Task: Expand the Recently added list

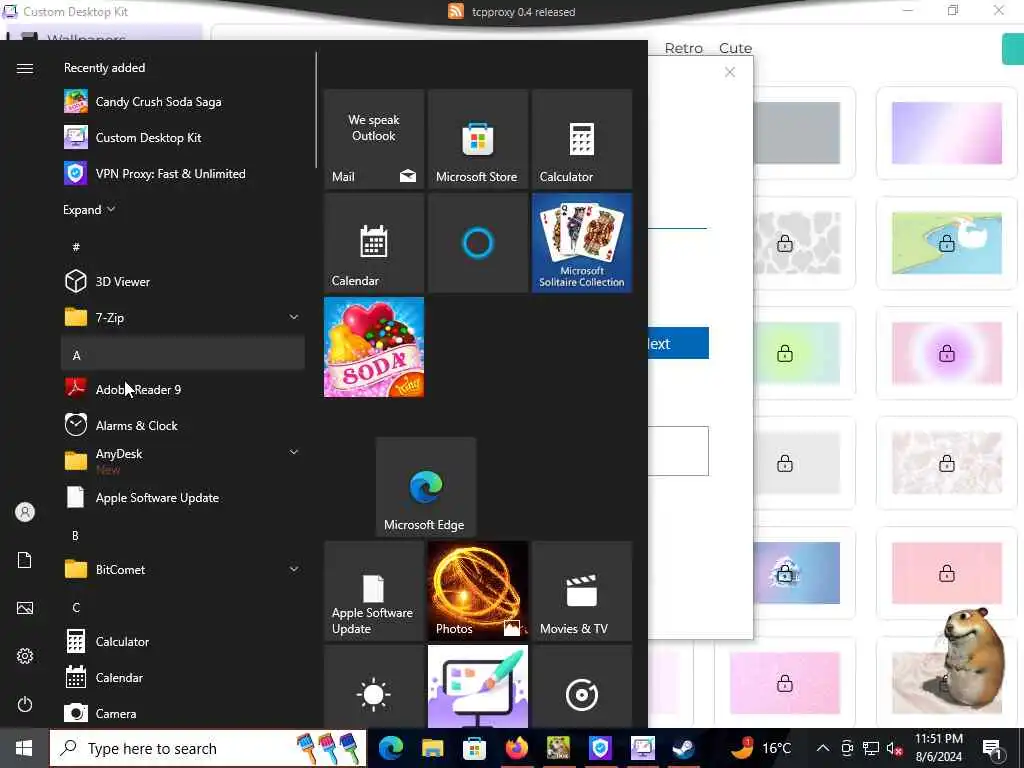Action: tap(89, 210)
